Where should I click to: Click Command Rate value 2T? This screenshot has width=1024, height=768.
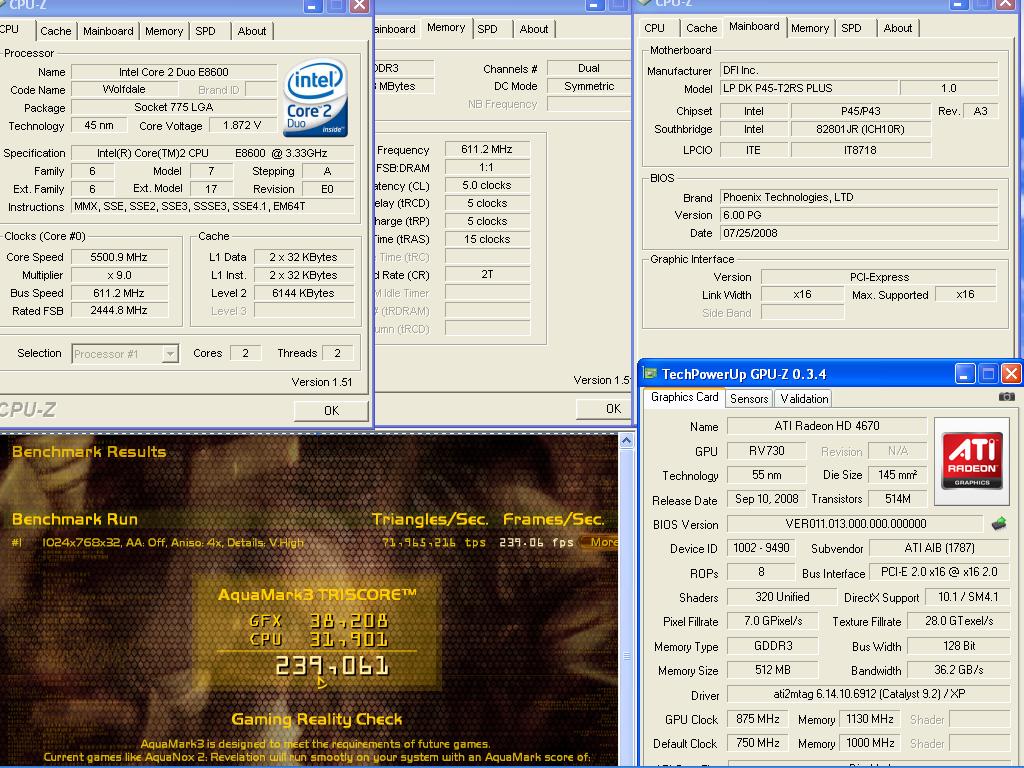pos(487,274)
